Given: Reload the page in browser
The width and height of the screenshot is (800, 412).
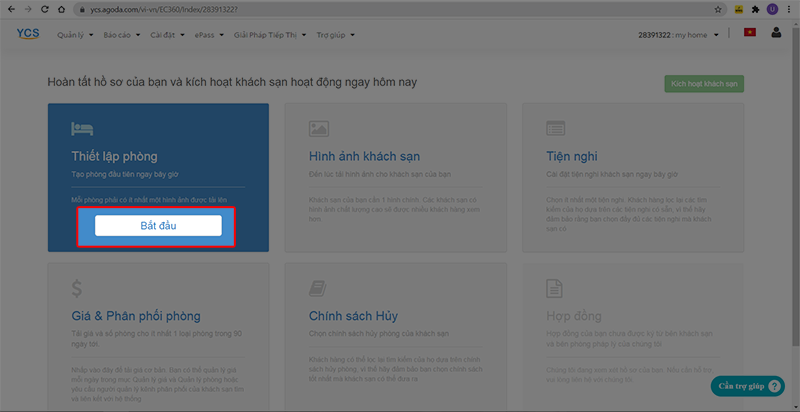Looking at the screenshot, I should (47, 9).
